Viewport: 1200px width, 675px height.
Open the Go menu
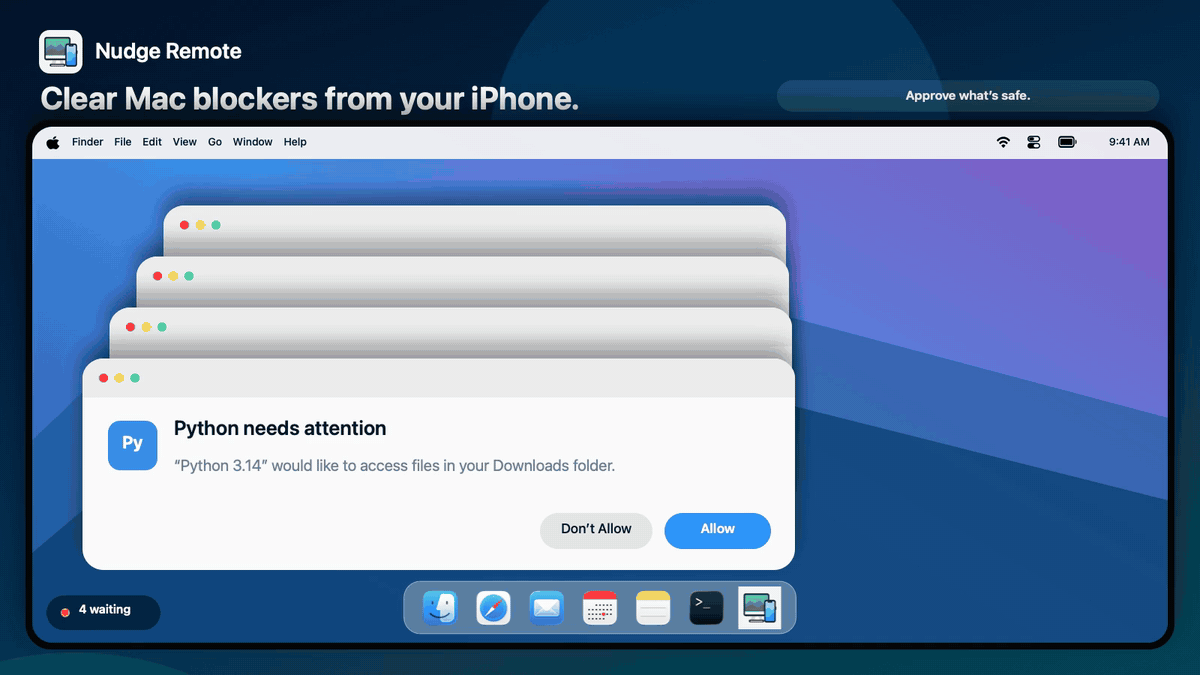point(215,142)
